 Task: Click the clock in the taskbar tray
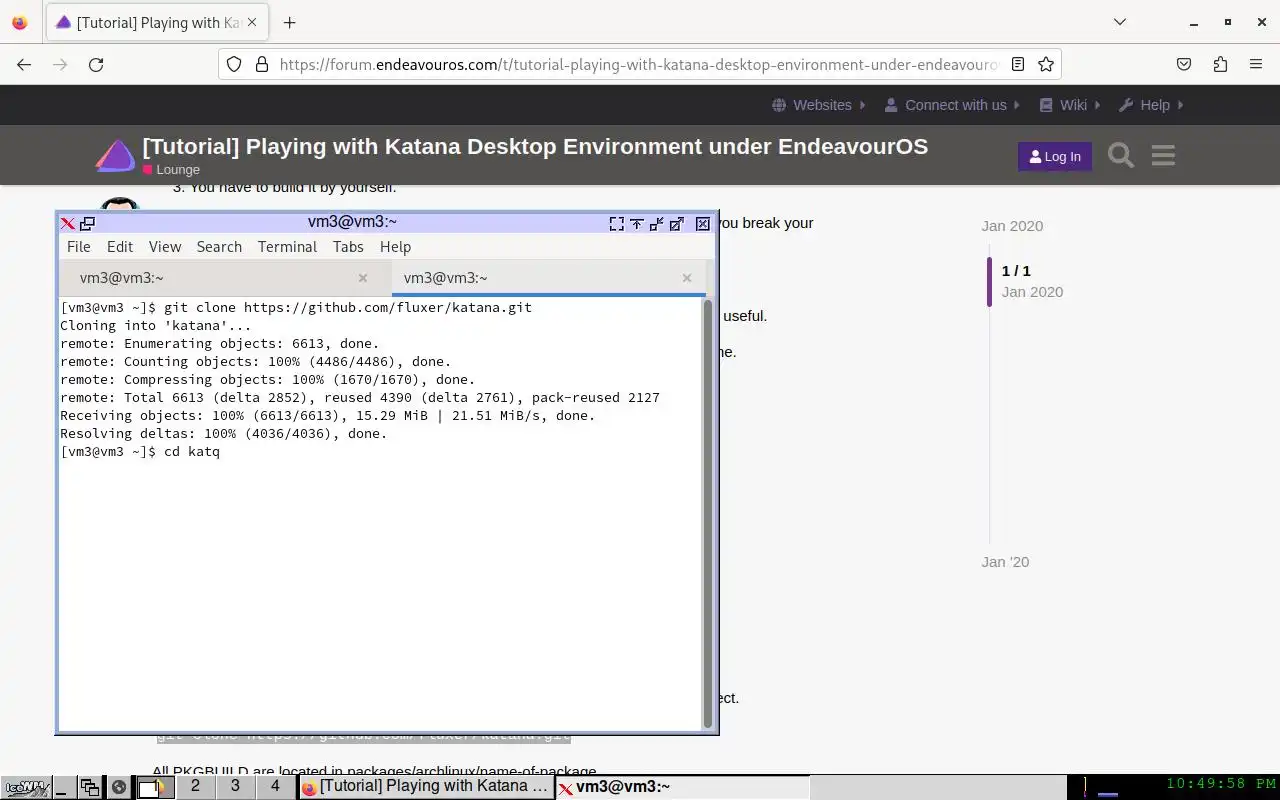point(1221,784)
